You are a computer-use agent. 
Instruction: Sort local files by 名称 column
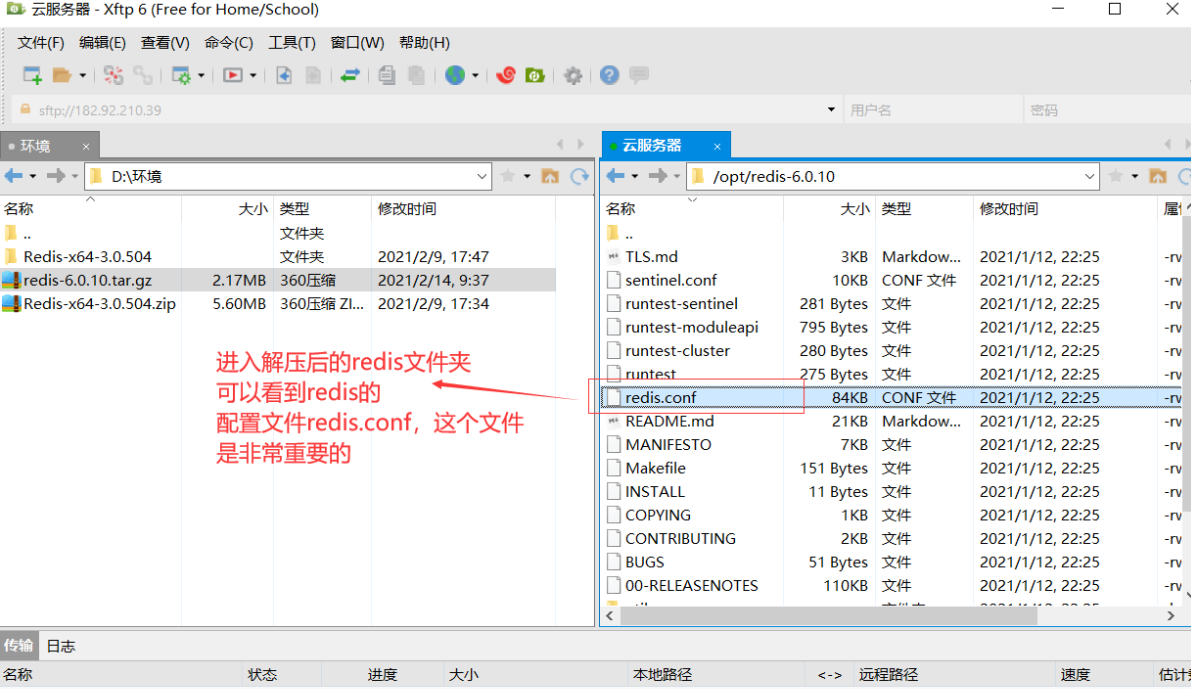[91, 209]
